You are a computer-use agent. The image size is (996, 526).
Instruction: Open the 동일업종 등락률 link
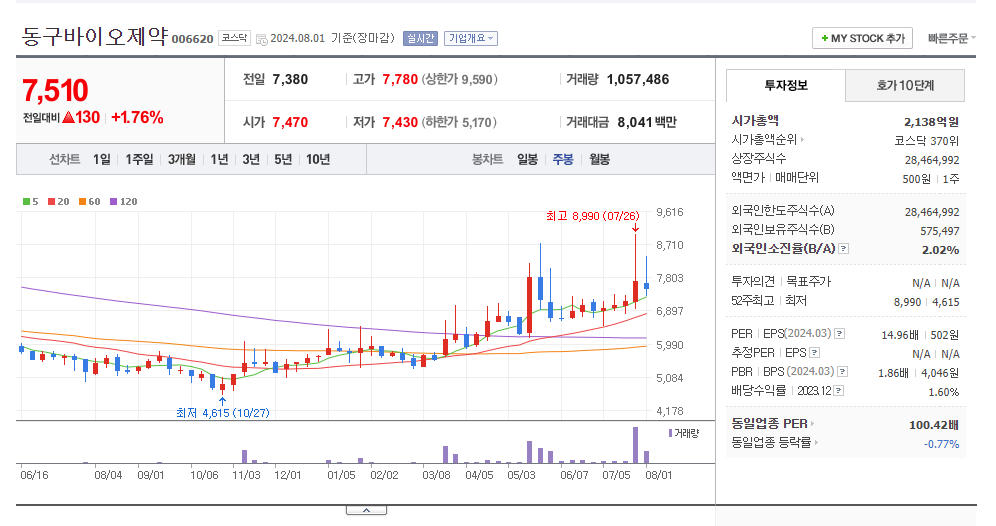point(771,443)
